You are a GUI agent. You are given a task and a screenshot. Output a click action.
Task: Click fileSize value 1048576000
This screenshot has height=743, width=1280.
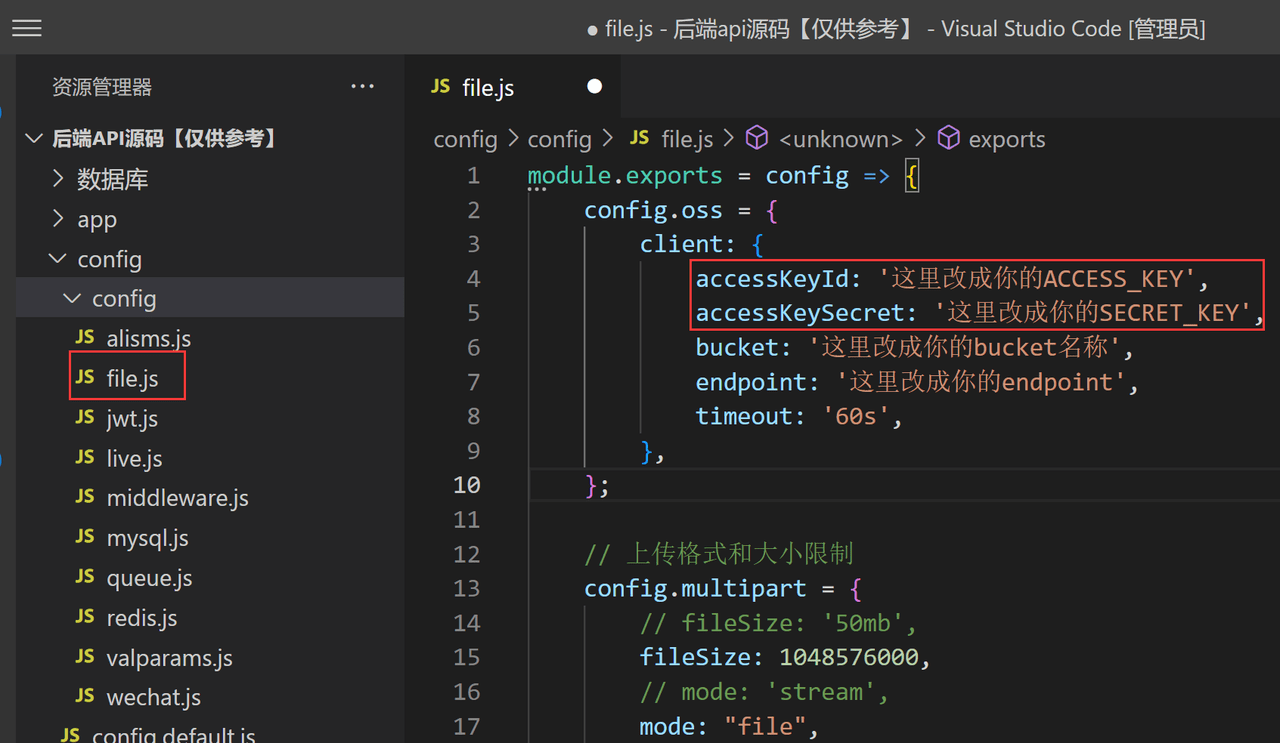[x=849, y=657]
